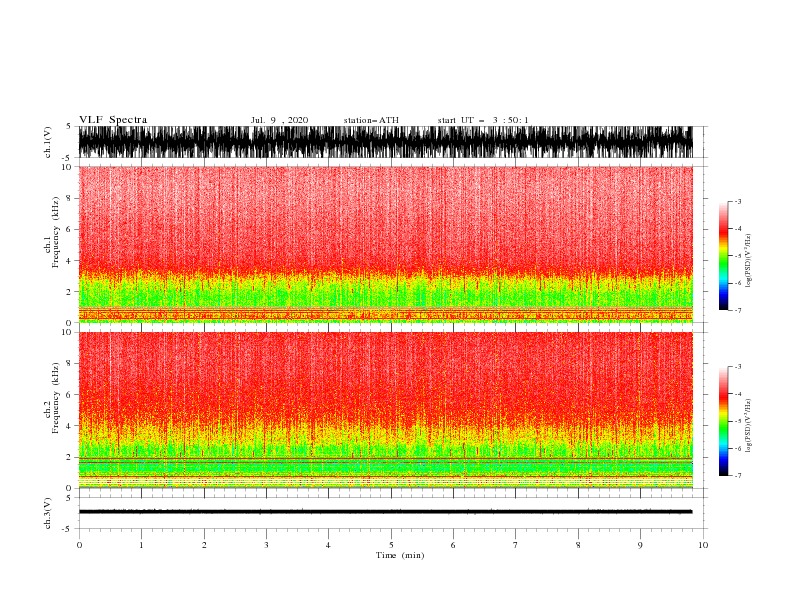The height and width of the screenshot is (612, 792).
Task: Click the log(PSD) label beside ch.1 color bar
Action: [x=749, y=261]
